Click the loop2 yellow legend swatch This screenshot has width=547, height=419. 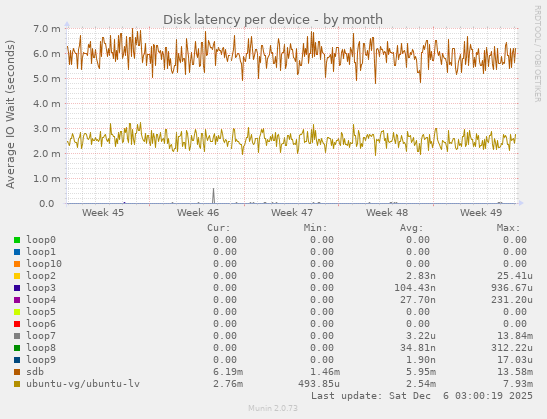[x=17, y=276]
